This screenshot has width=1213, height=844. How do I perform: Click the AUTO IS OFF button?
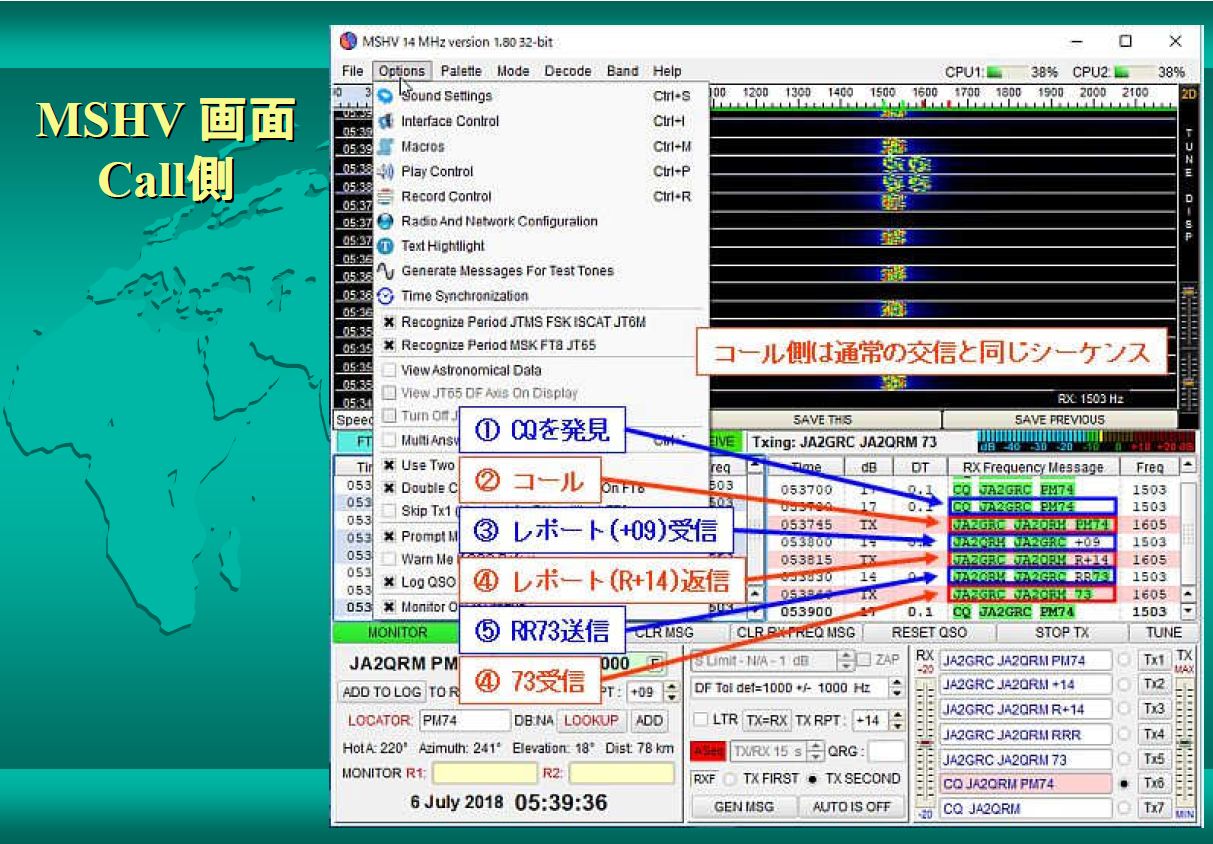(850, 807)
